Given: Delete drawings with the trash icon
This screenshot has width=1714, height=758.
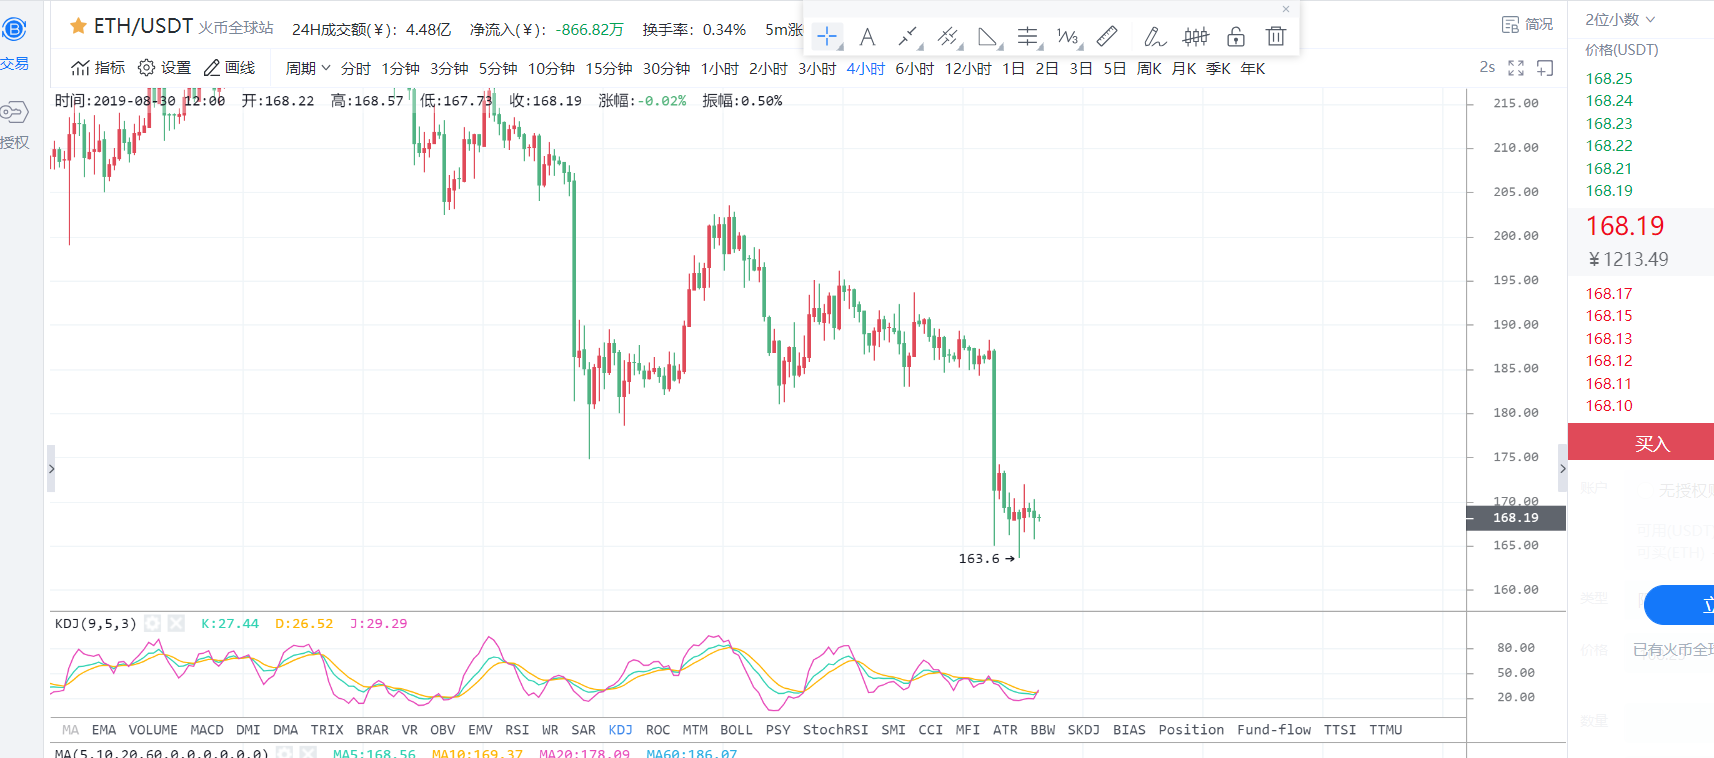Looking at the screenshot, I should (x=1276, y=37).
